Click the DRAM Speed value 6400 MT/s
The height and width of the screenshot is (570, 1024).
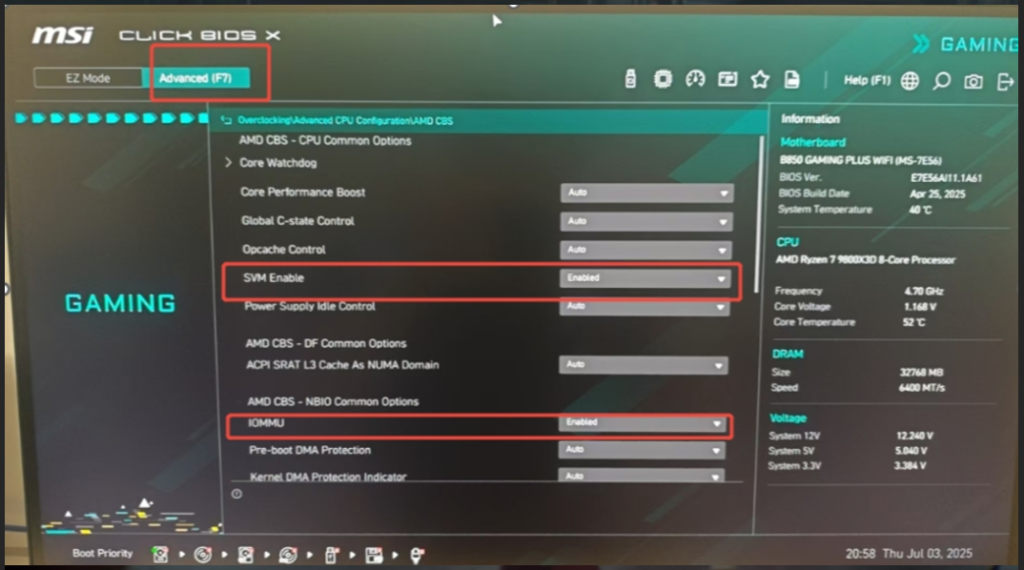(x=921, y=388)
